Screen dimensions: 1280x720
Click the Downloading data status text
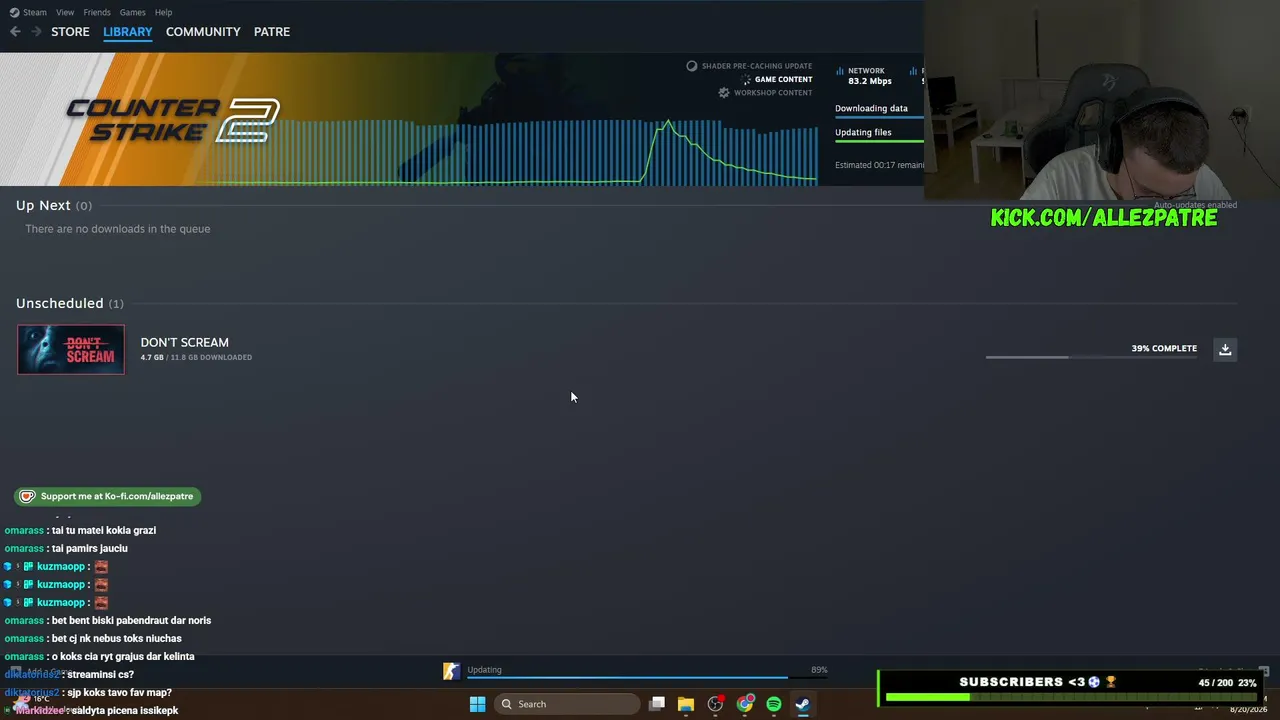pyautogui.click(x=872, y=108)
